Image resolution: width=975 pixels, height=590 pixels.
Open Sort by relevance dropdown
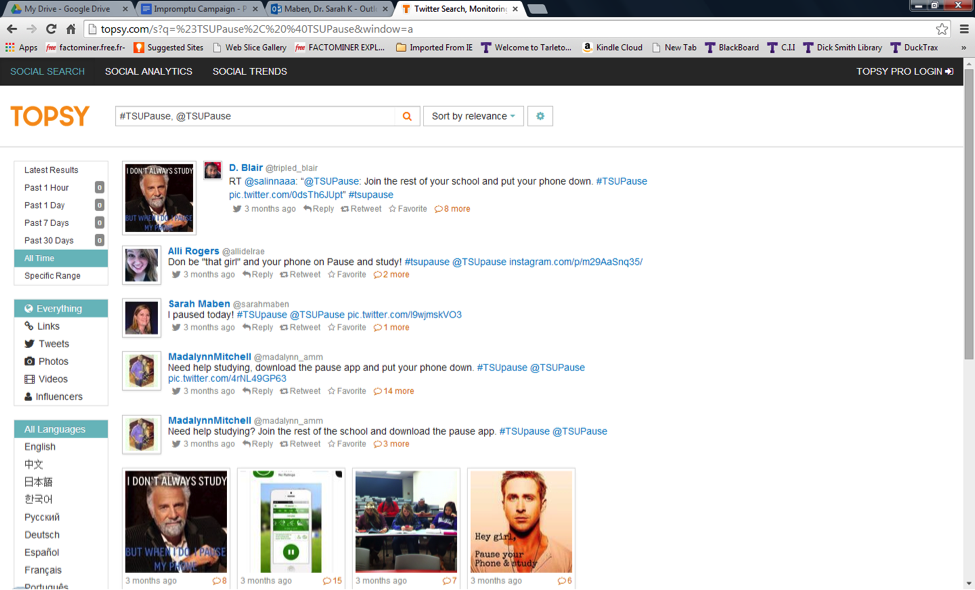click(473, 116)
